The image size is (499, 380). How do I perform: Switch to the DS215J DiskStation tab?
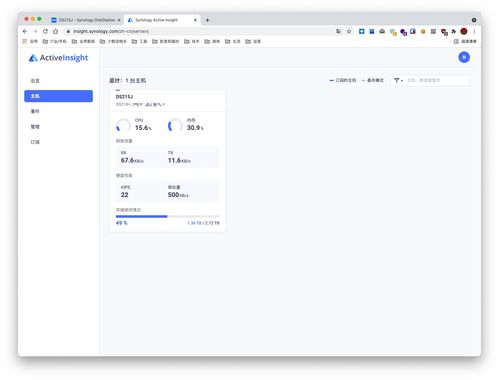click(x=86, y=20)
